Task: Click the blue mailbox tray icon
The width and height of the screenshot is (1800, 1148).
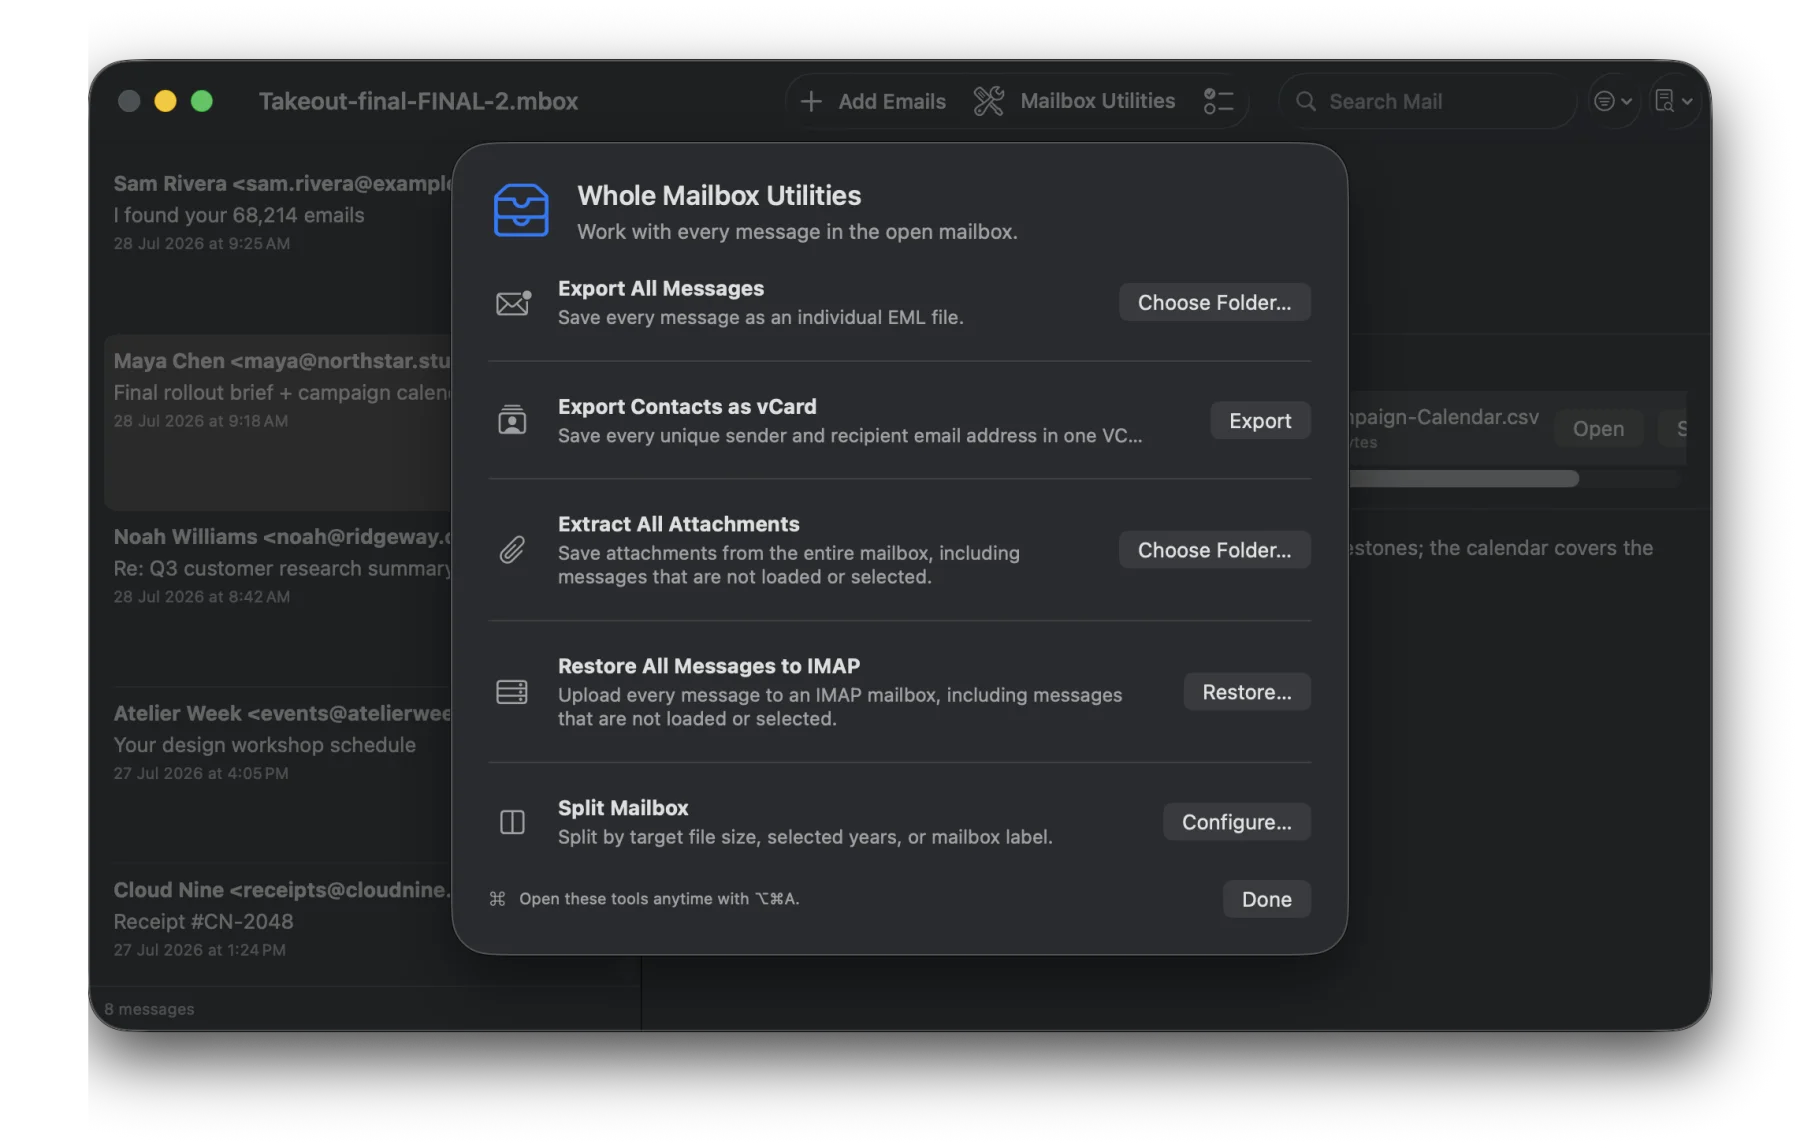Action: click(521, 210)
